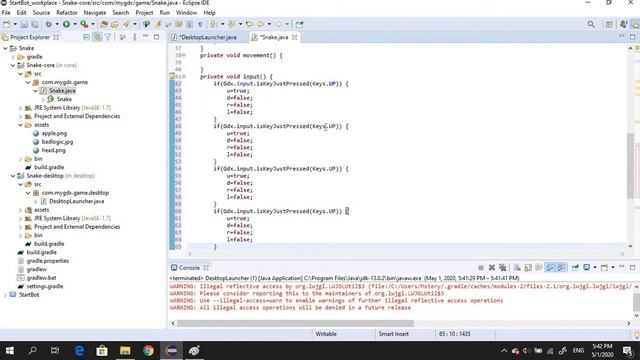Click the Windows Start button
640x360 pixels.
pyautogui.click(x=10, y=351)
